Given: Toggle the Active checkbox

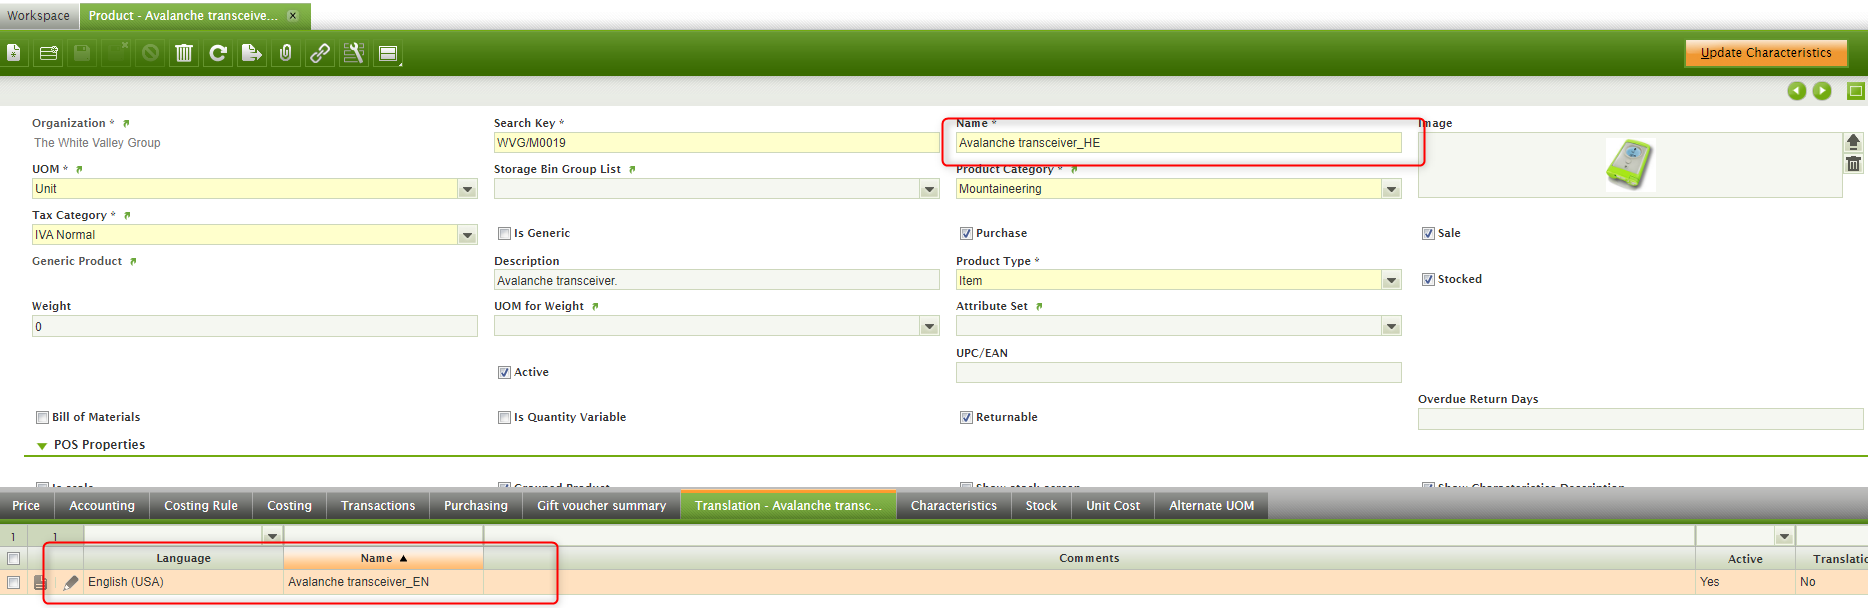Looking at the screenshot, I should [504, 372].
